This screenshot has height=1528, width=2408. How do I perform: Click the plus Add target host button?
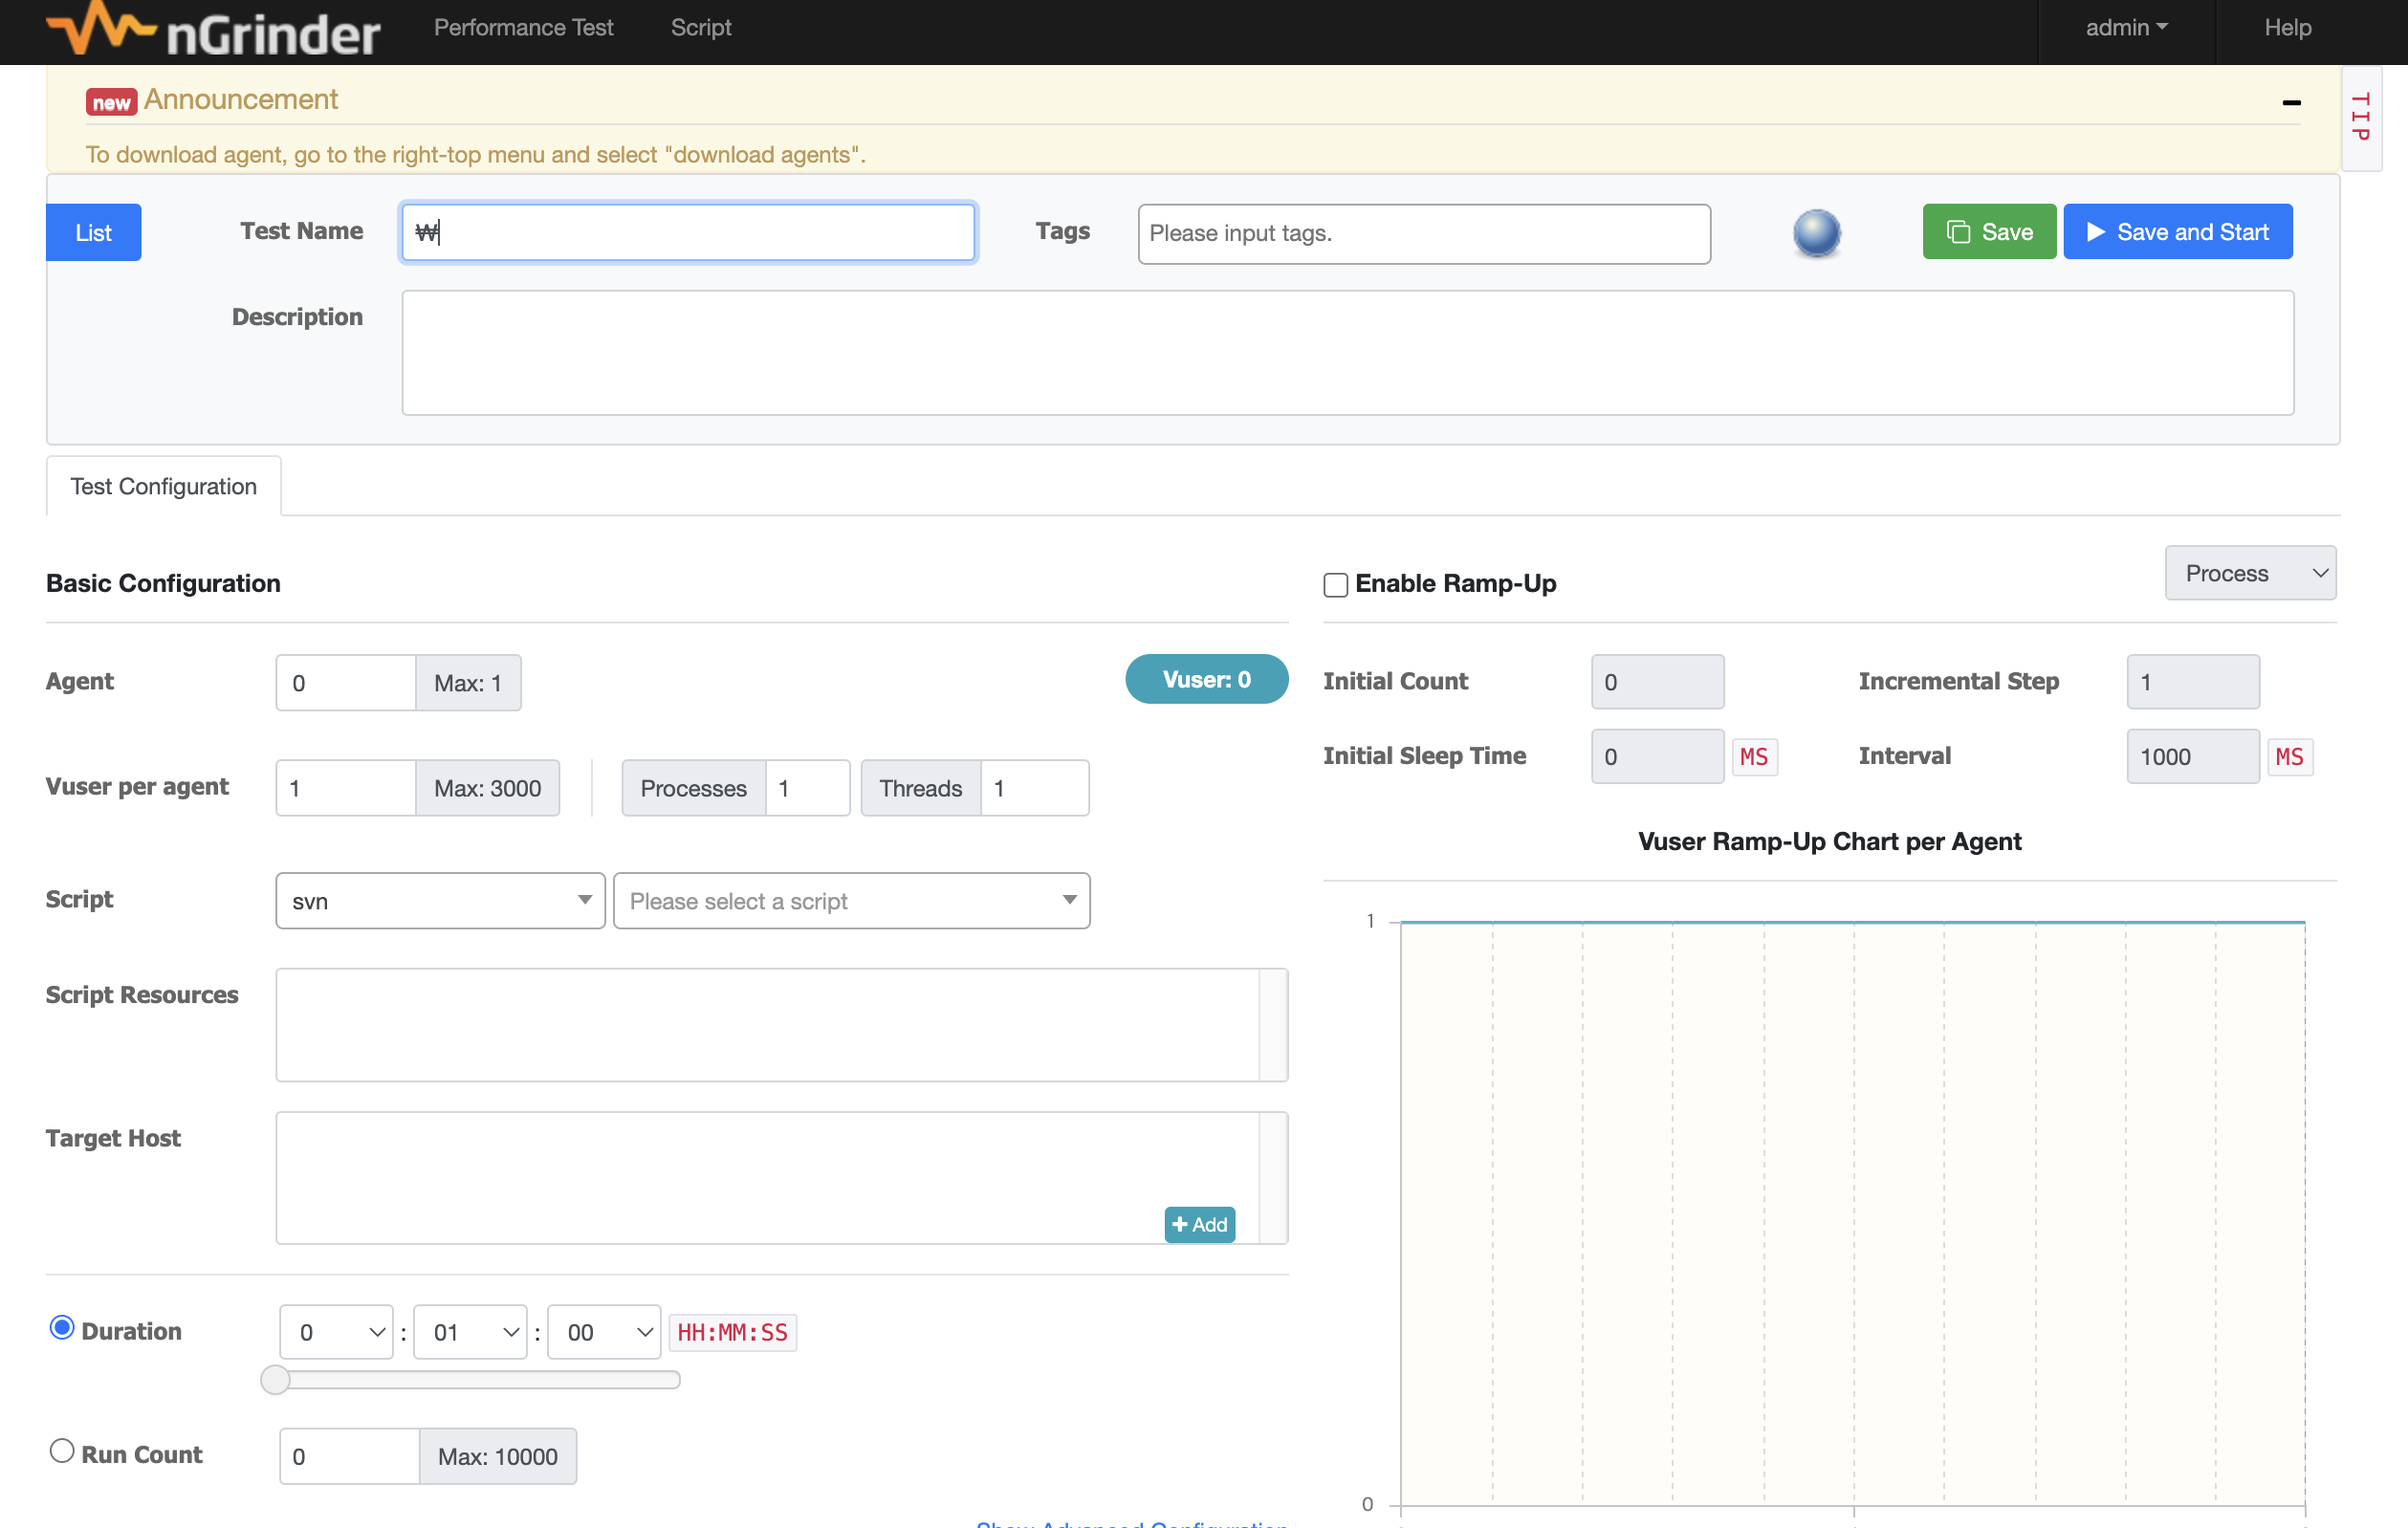(1199, 1224)
